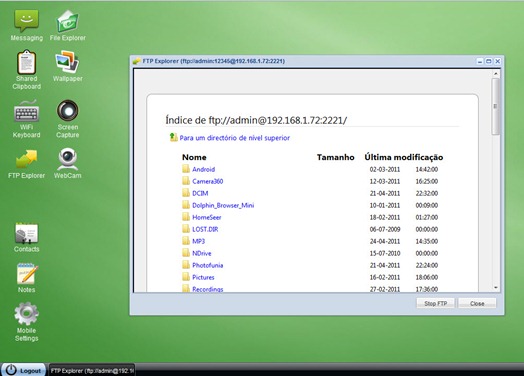Open the Recordings folder link

(208, 289)
